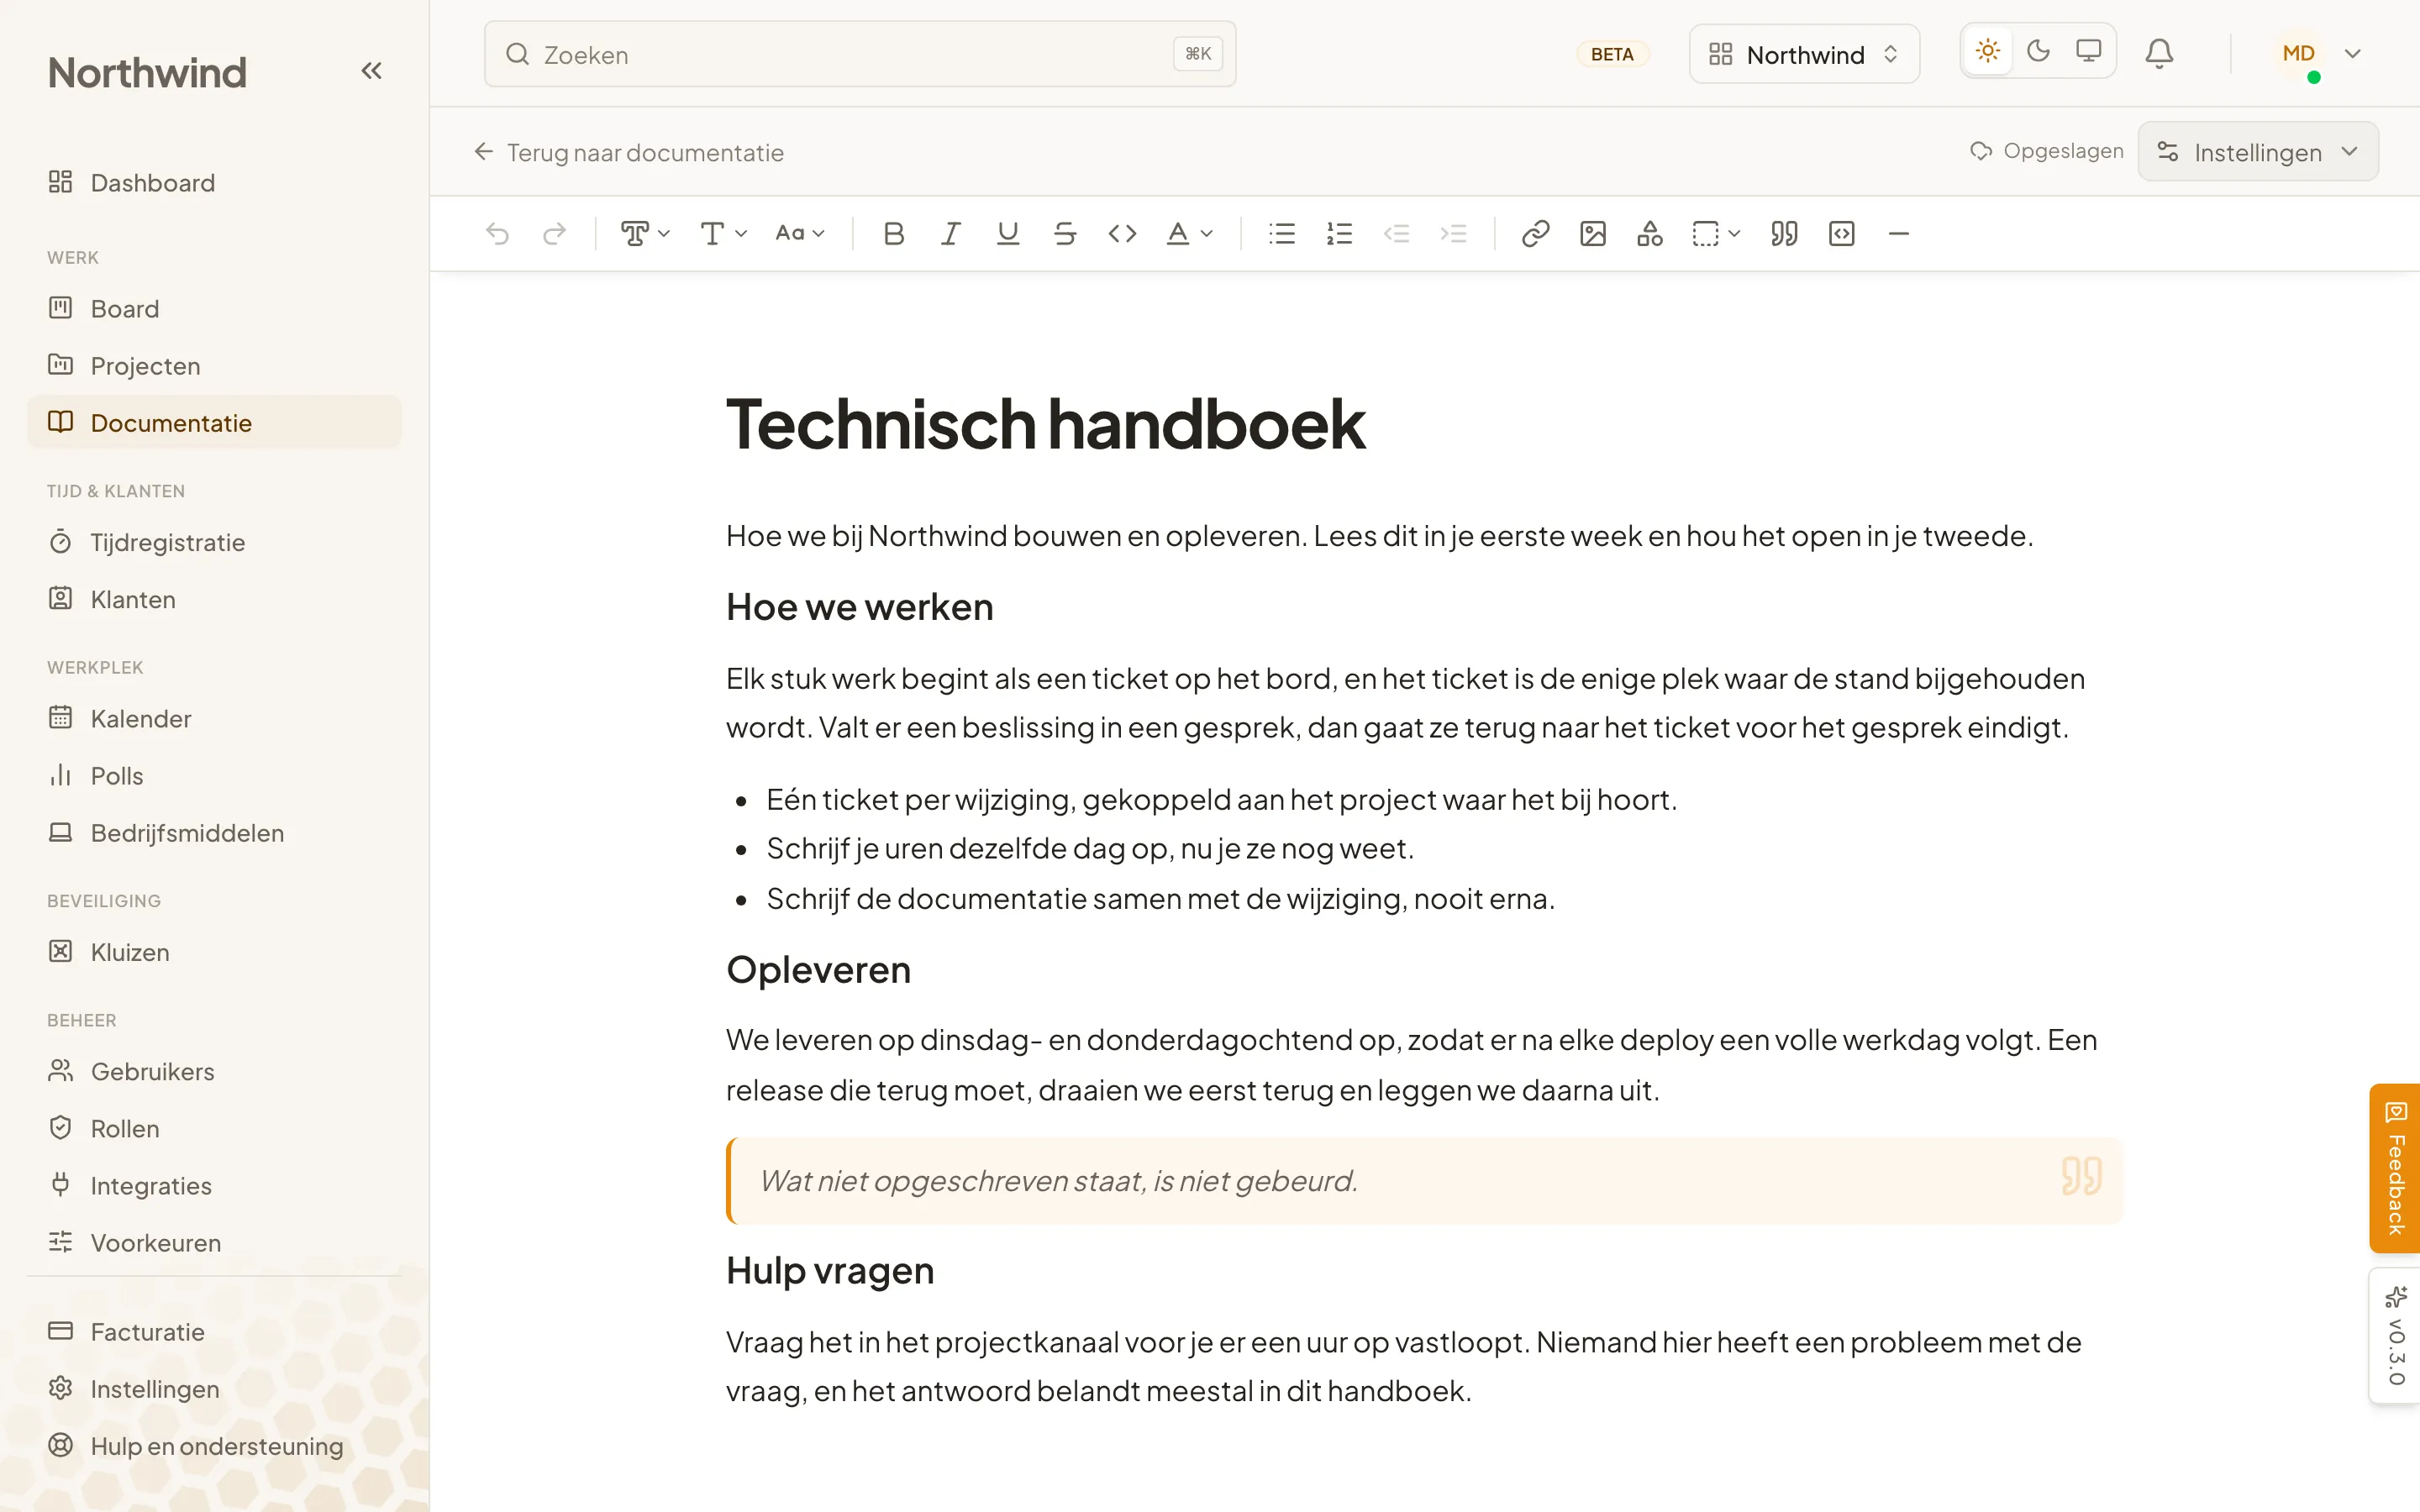2420x1512 pixels.
Task: Open Projecten in the sidebar
Action: pyautogui.click(x=214, y=366)
